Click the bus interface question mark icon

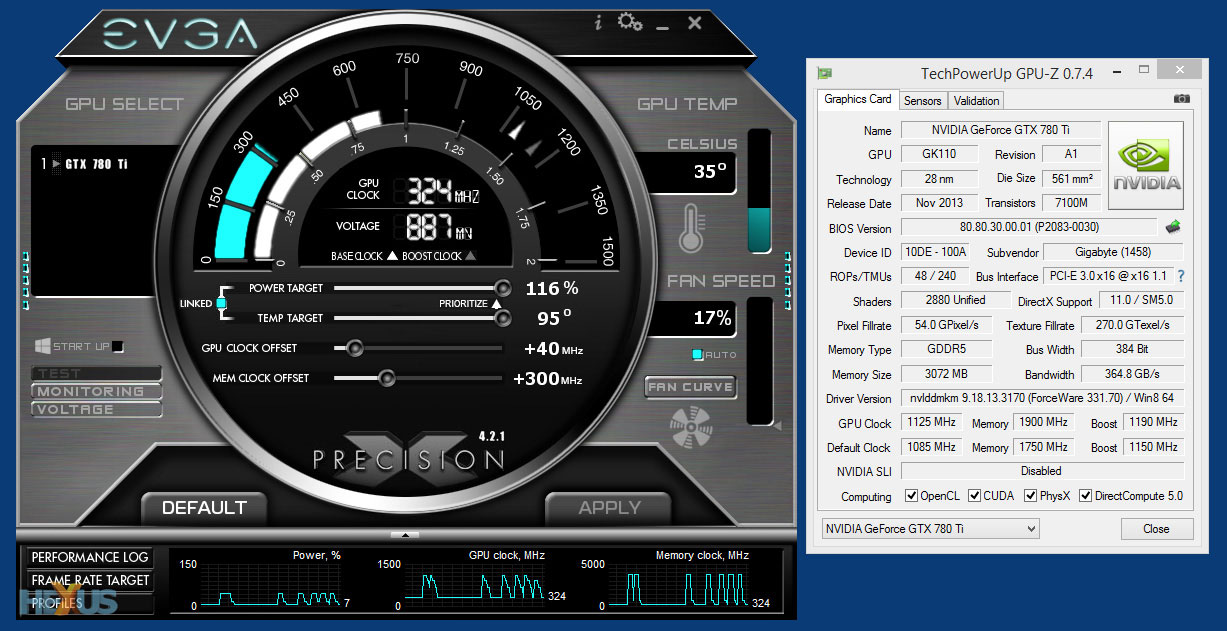click(1181, 276)
